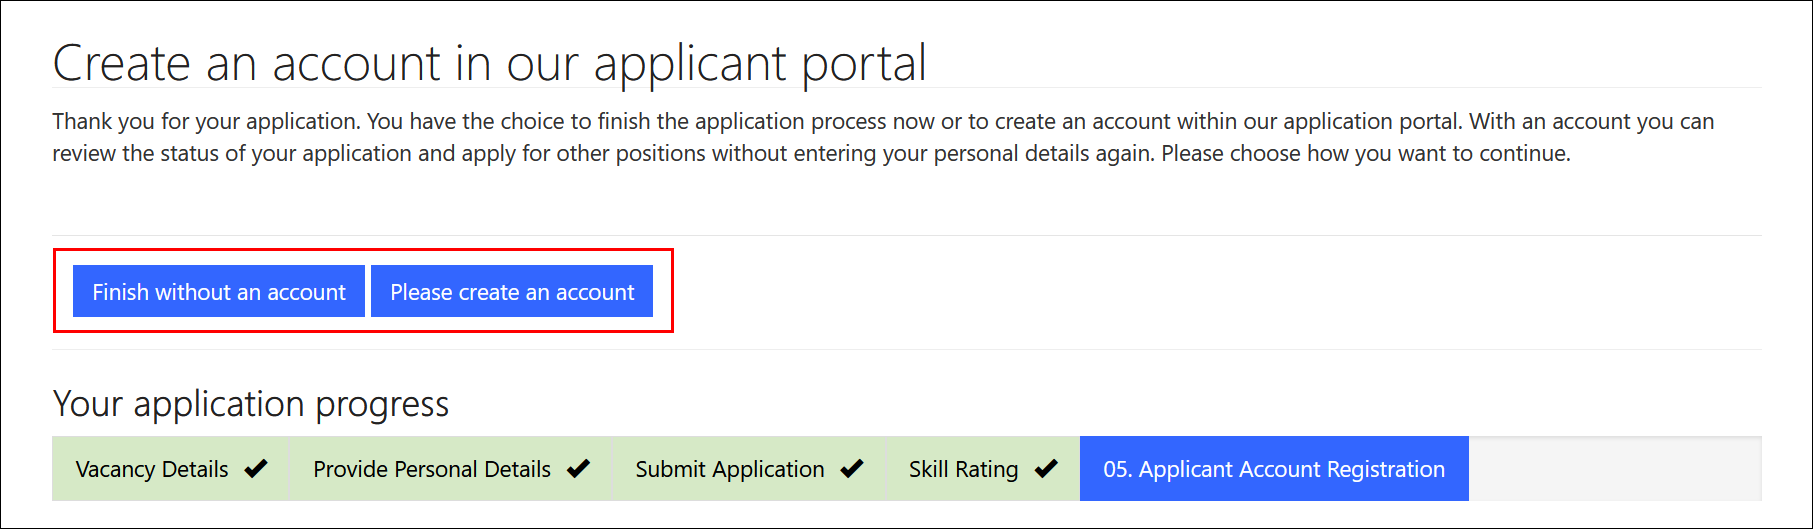1813x529 pixels.
Task: Click the checkmark next to Vacancy Details
Action: (256, 468)
